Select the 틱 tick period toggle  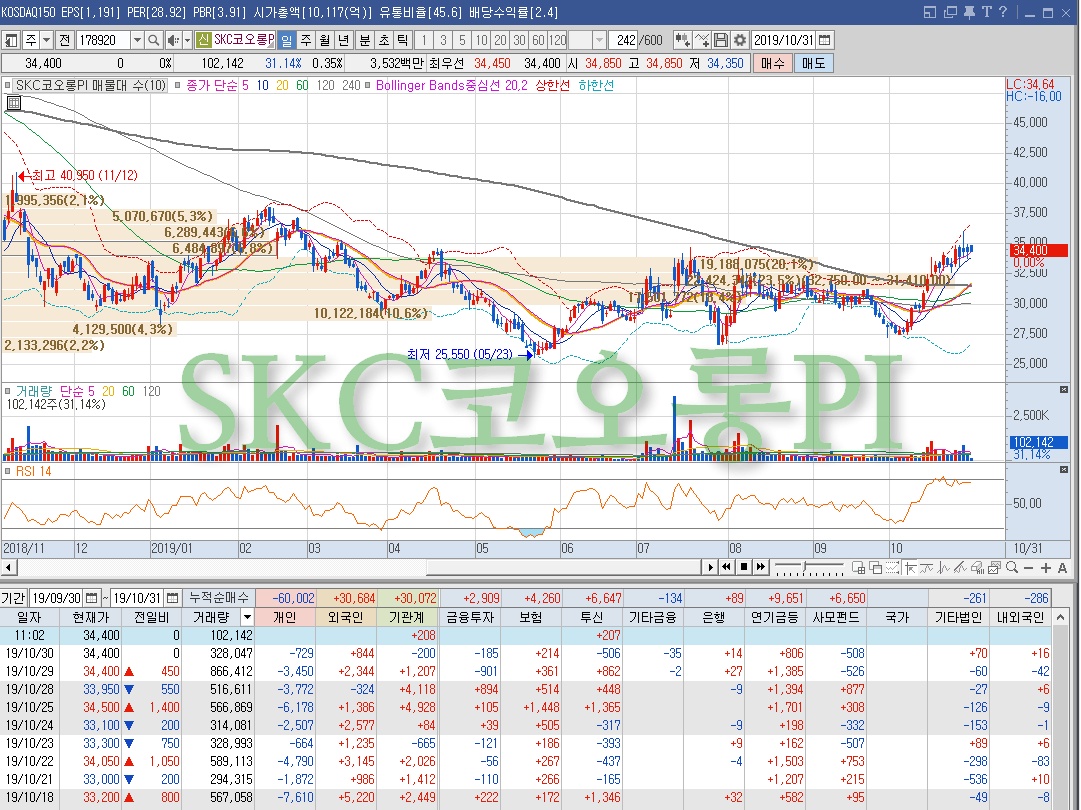click(x=403, y=40)
